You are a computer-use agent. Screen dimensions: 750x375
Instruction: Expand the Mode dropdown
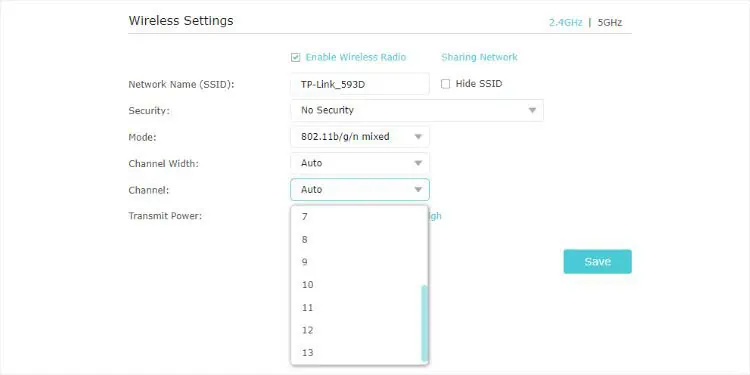(x=360, y=137)
